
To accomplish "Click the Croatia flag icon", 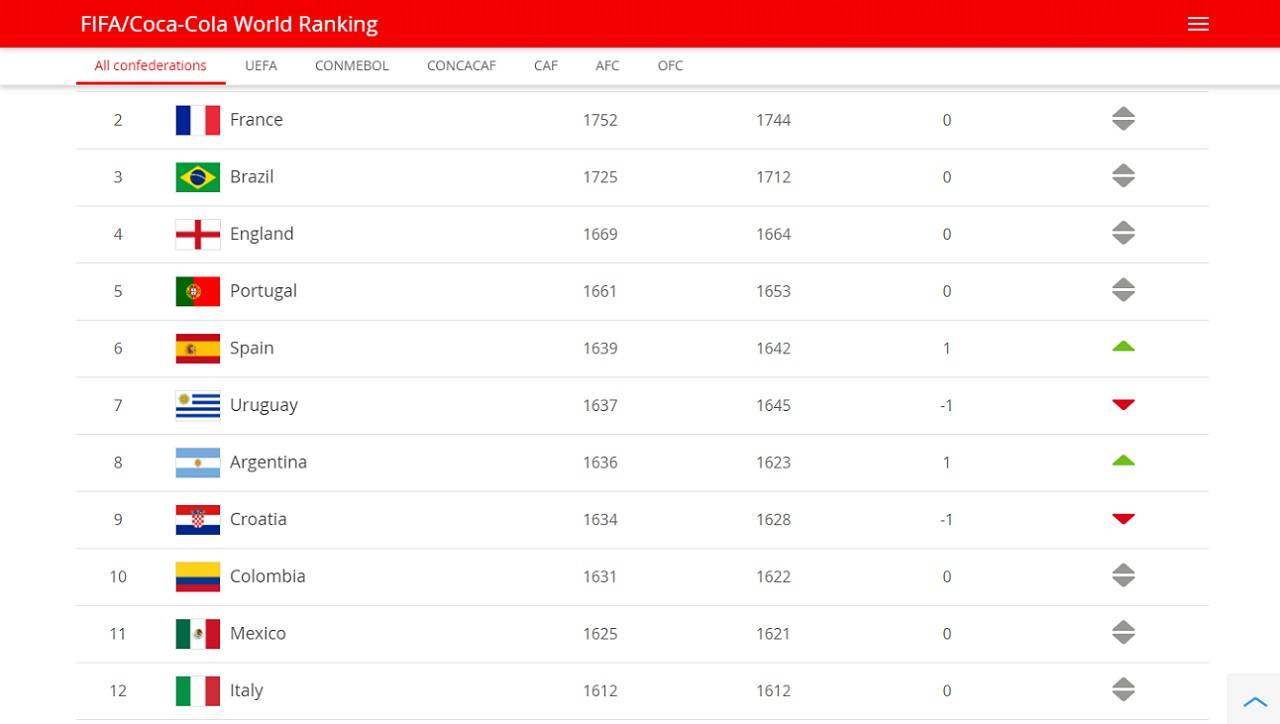I will click(x=197, y=519).
